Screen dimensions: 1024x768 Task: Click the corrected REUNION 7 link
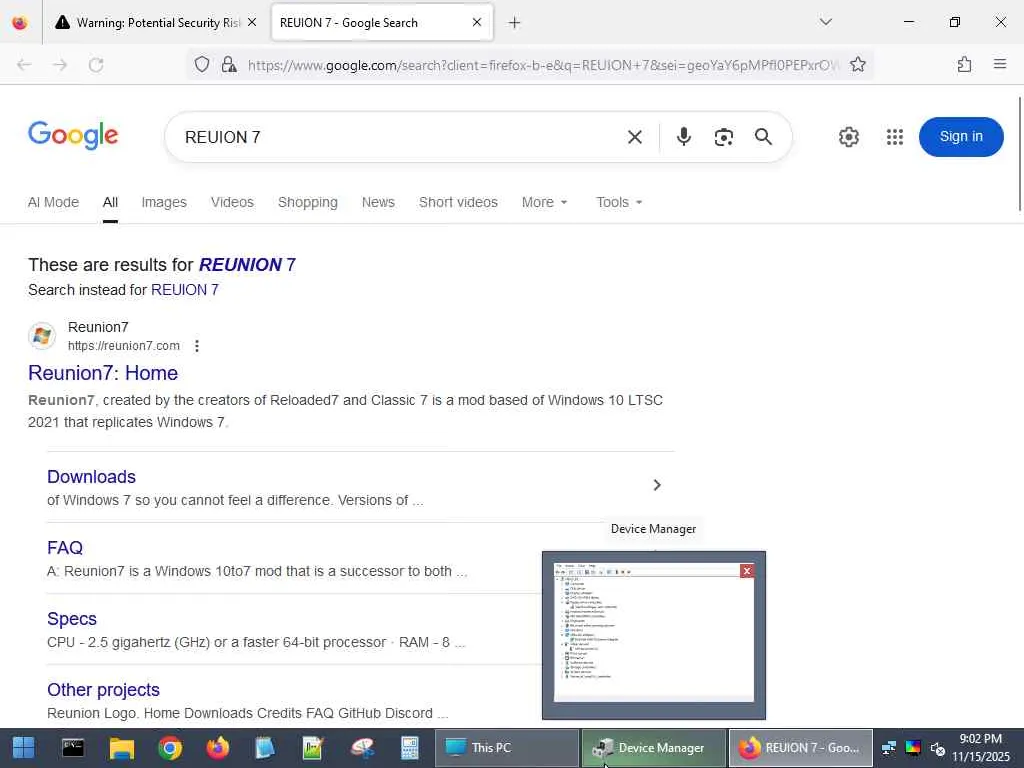[x=247, y=264]
